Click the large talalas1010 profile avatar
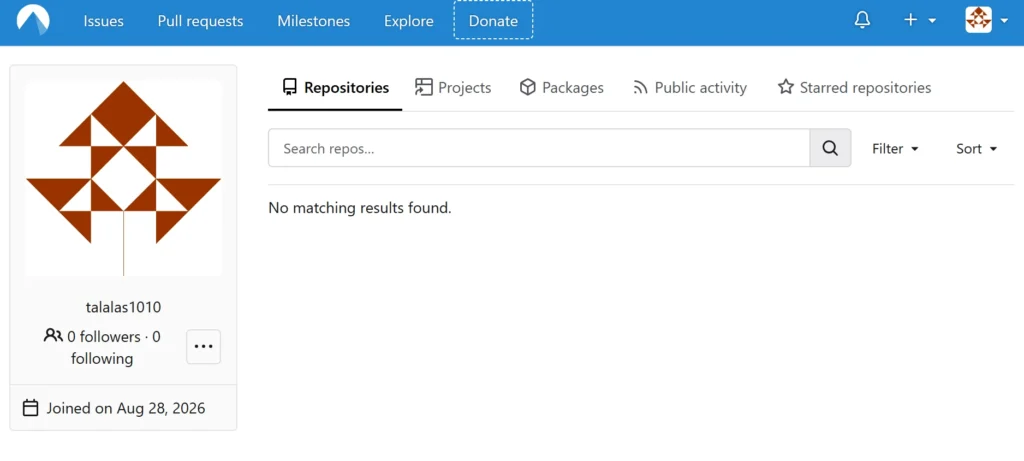This screenshot has height=461, width=1024. (x=123, y=178)
